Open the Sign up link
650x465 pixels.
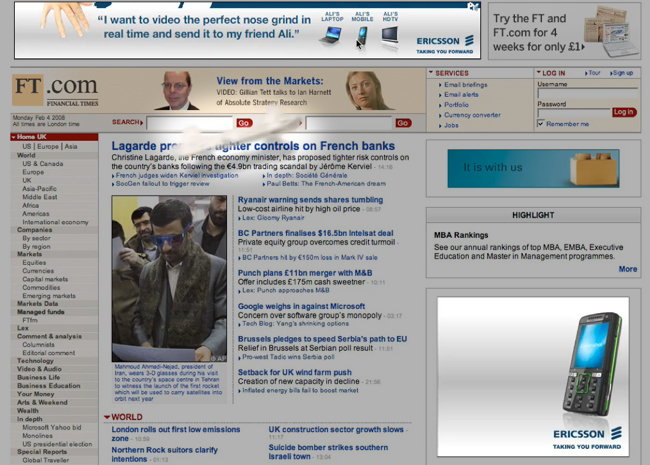tap(623, 73)
